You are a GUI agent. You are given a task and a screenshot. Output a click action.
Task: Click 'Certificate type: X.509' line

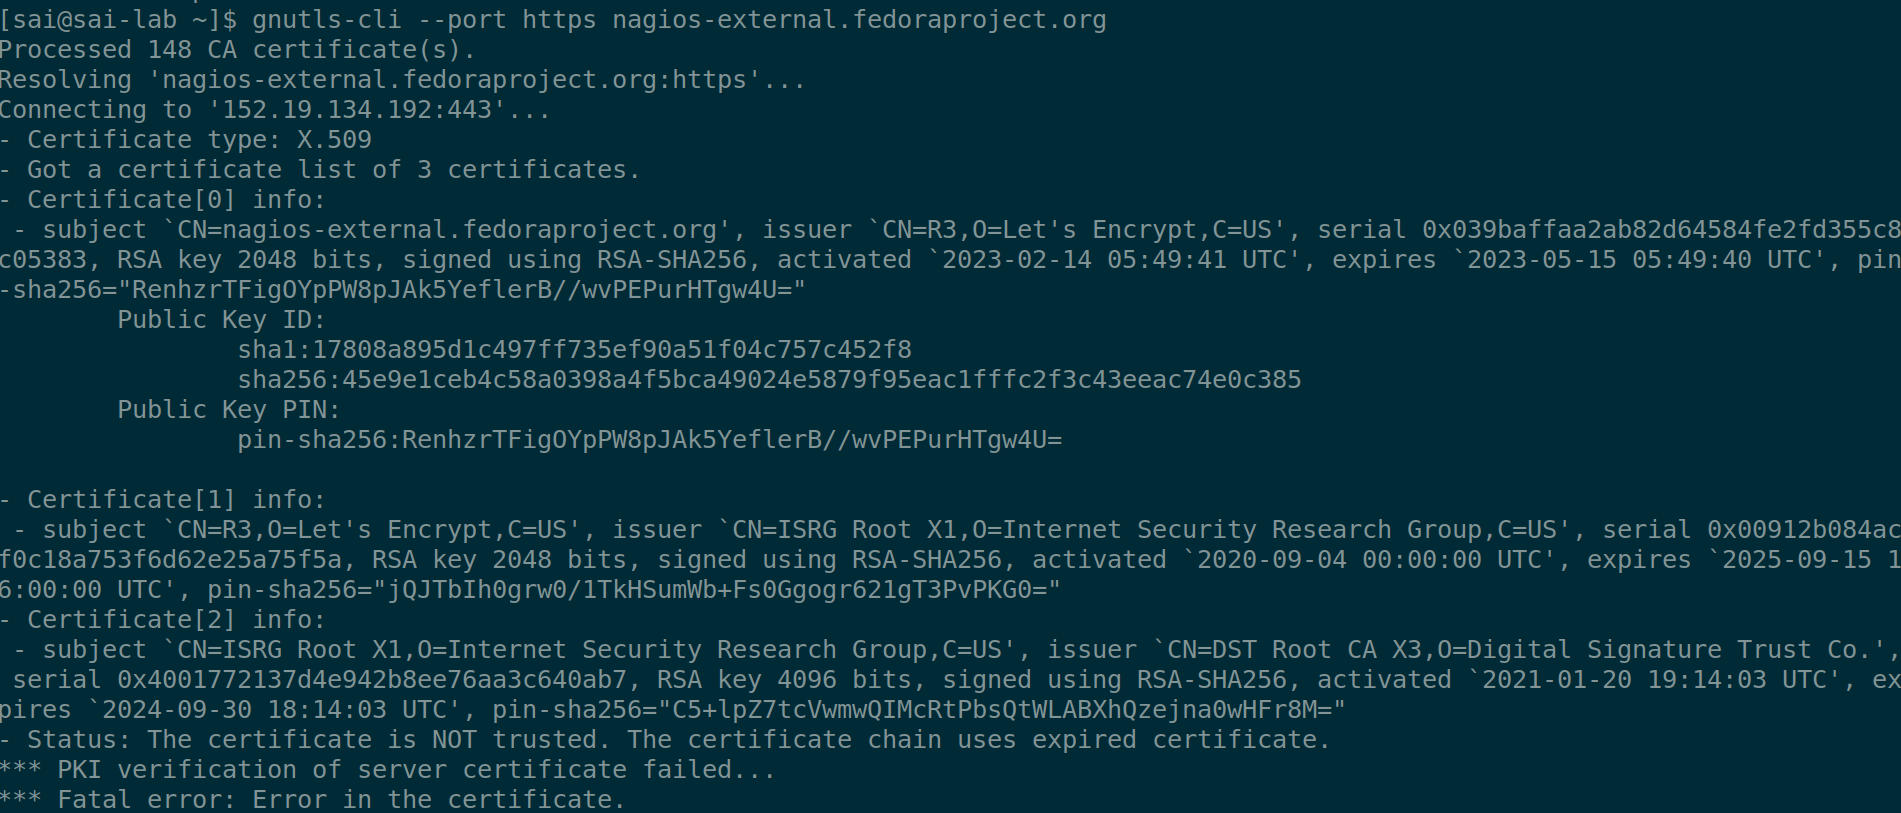point(186,140)
